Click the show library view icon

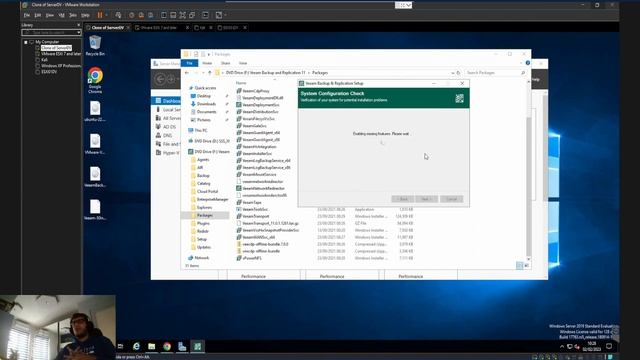click(164, 15)
